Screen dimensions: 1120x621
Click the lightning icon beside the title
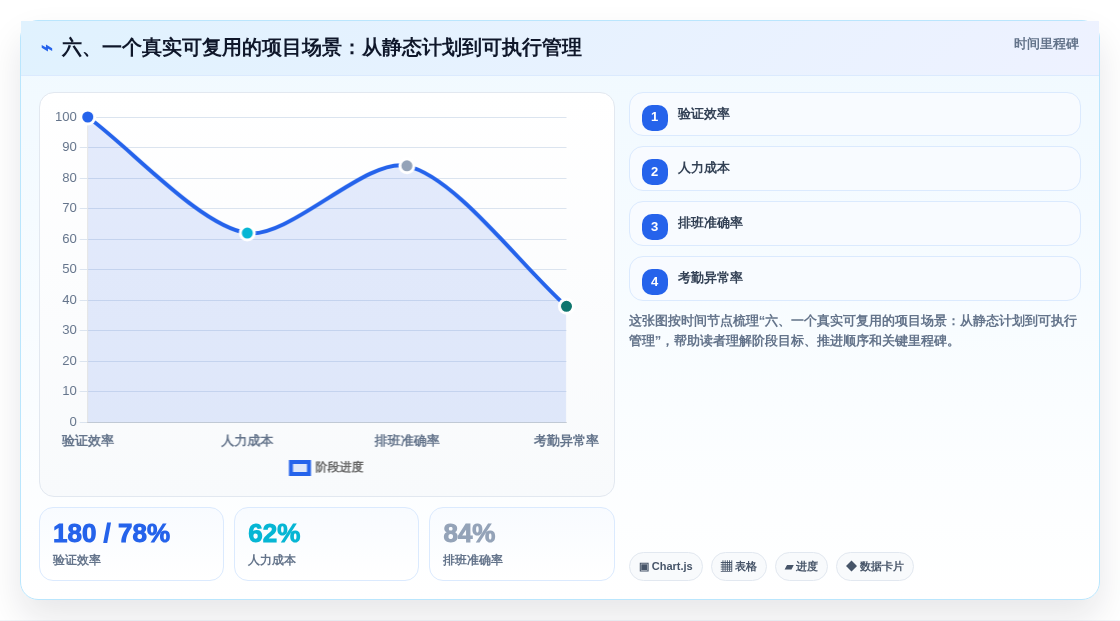click(47, 48)
